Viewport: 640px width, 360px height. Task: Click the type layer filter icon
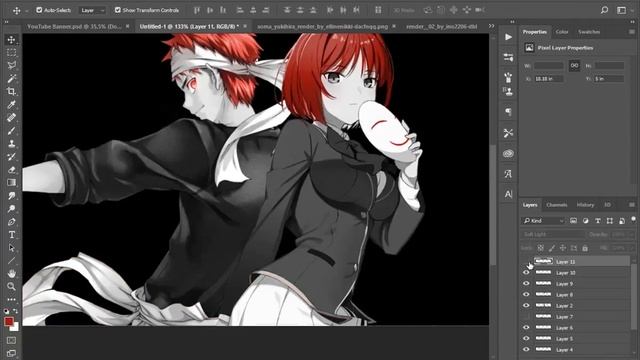coord(598,221)
